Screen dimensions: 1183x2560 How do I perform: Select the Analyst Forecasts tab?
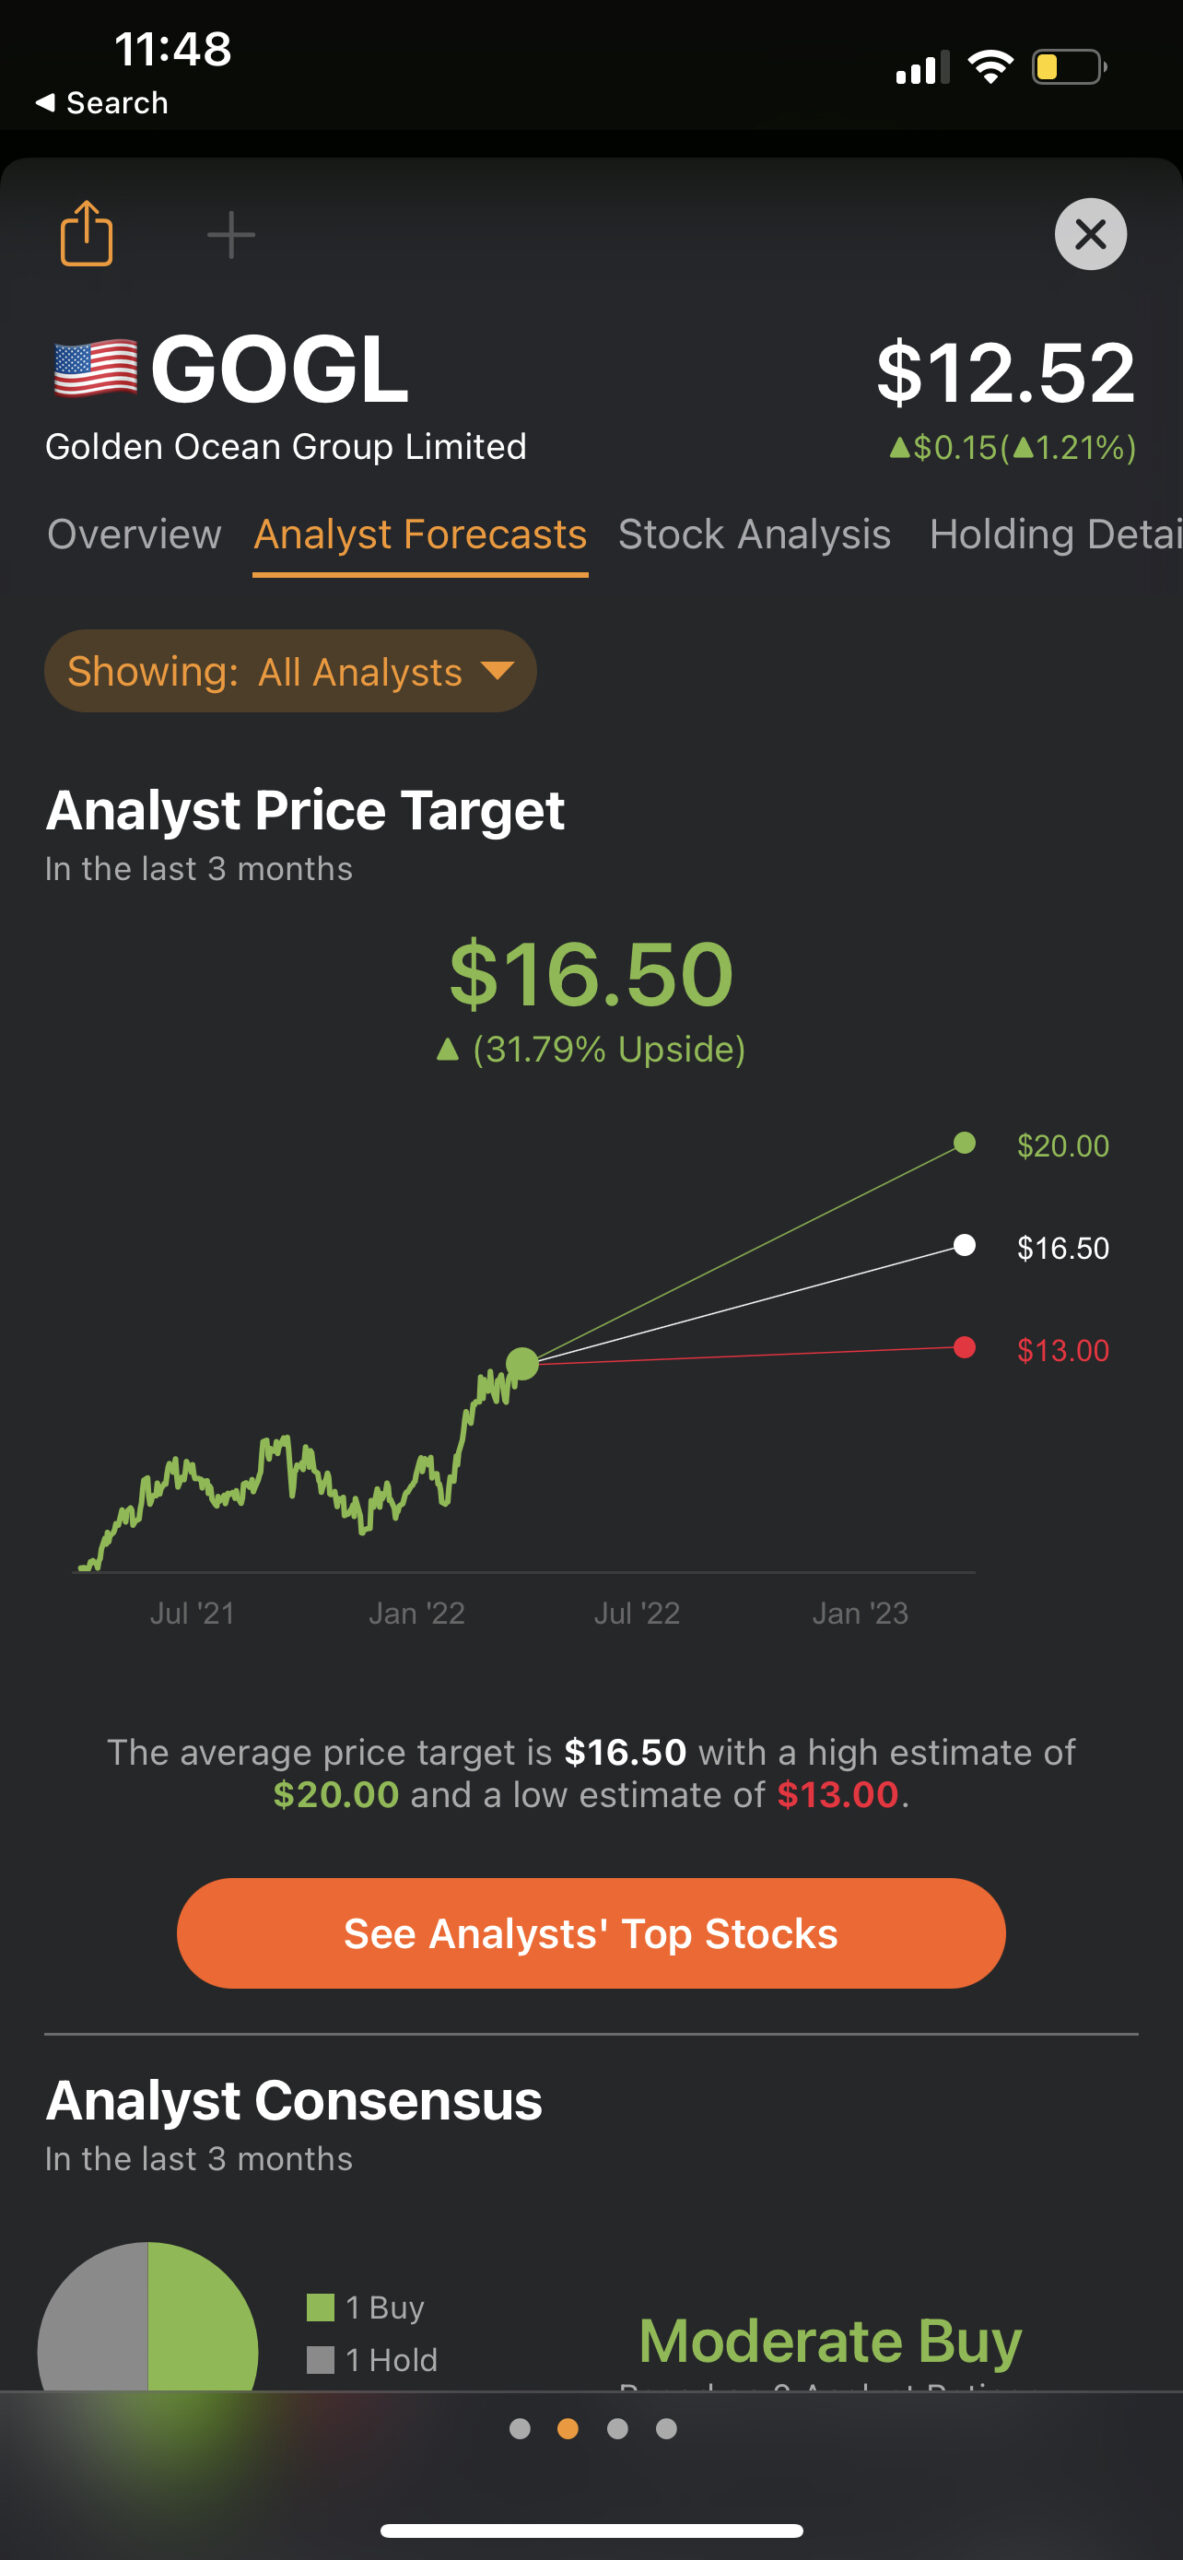420,536
